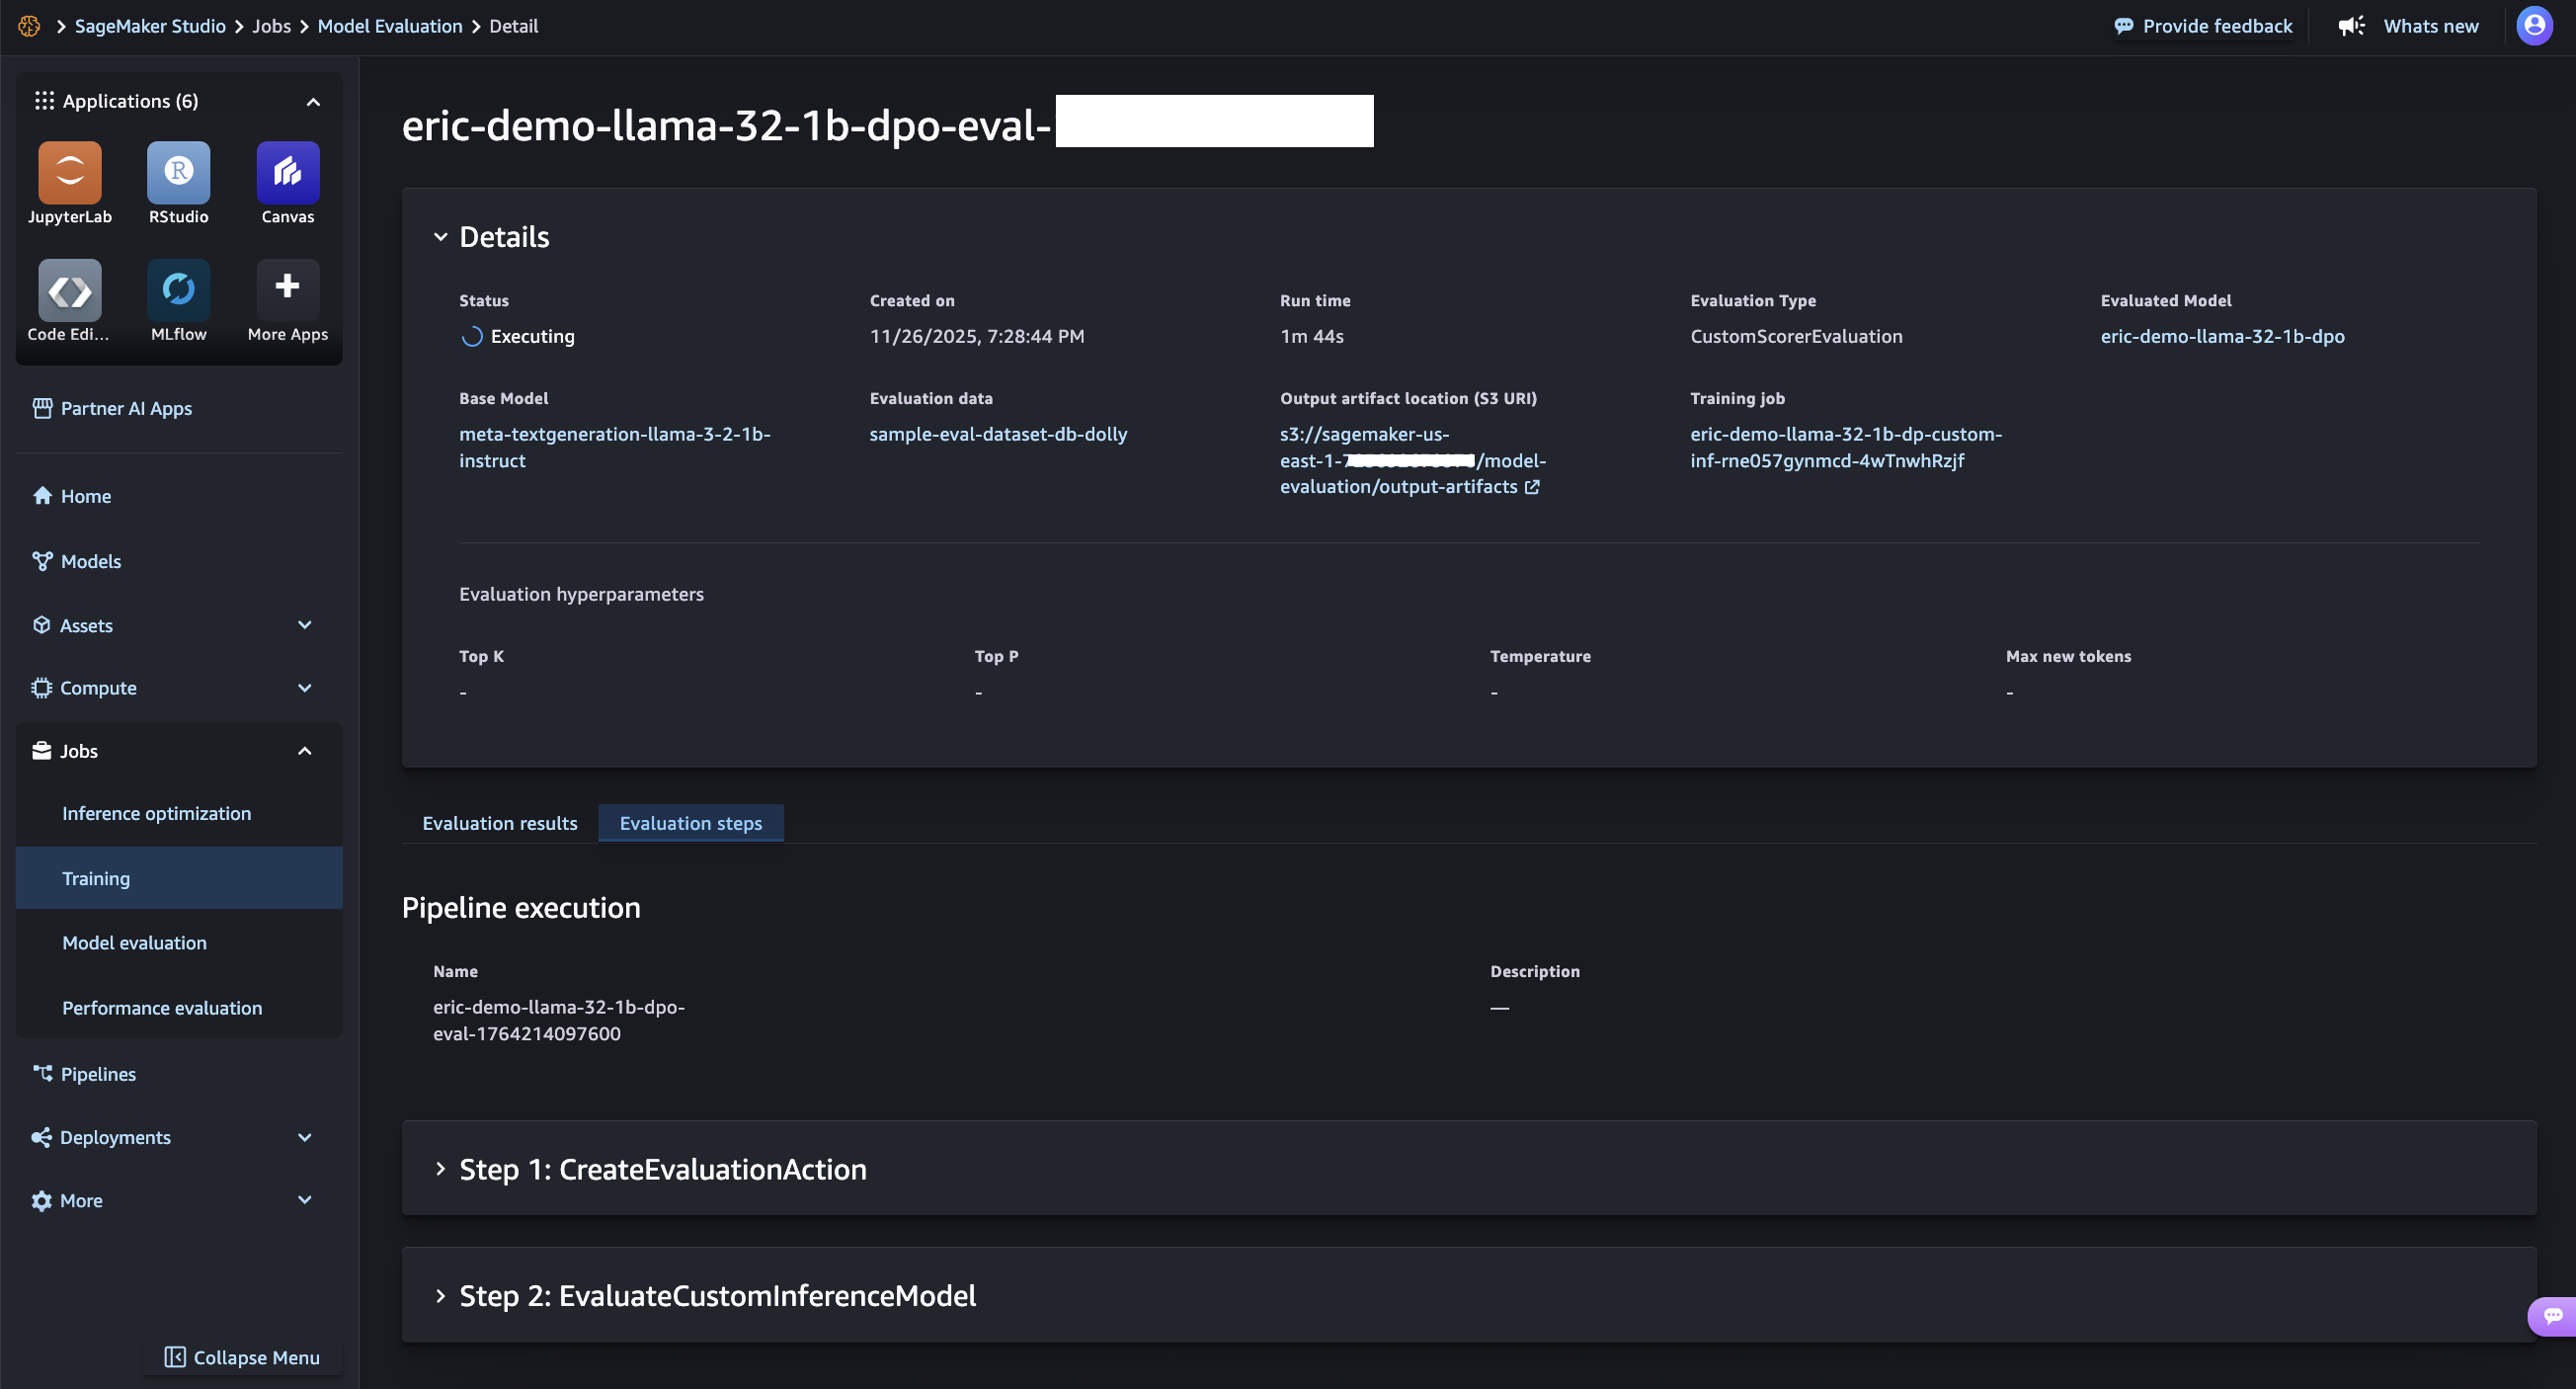This screenshot has width=2576, height=1389.
Task: Expand the Deployments sidebar section
Action: 305,1138
